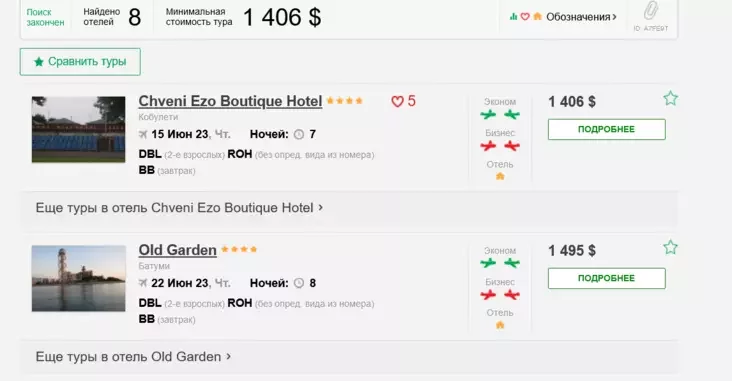Click the Отель house icon for Chveni Ezo
Screen dimensions: 732x381
[x=500, y=176]
